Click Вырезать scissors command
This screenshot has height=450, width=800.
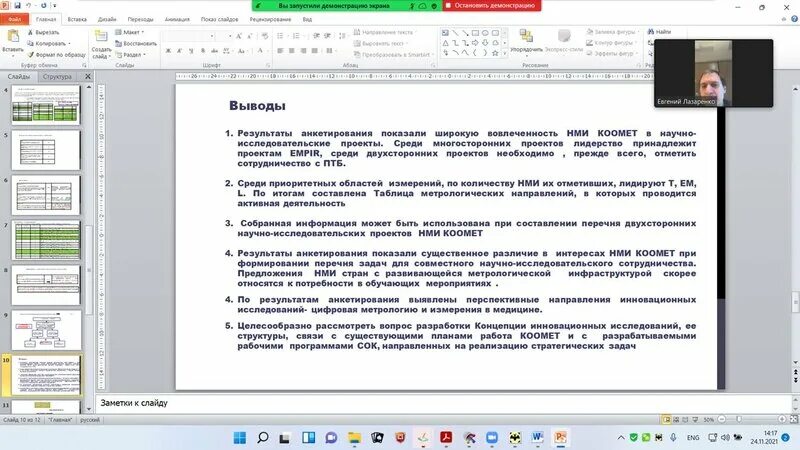coord(43,32)
